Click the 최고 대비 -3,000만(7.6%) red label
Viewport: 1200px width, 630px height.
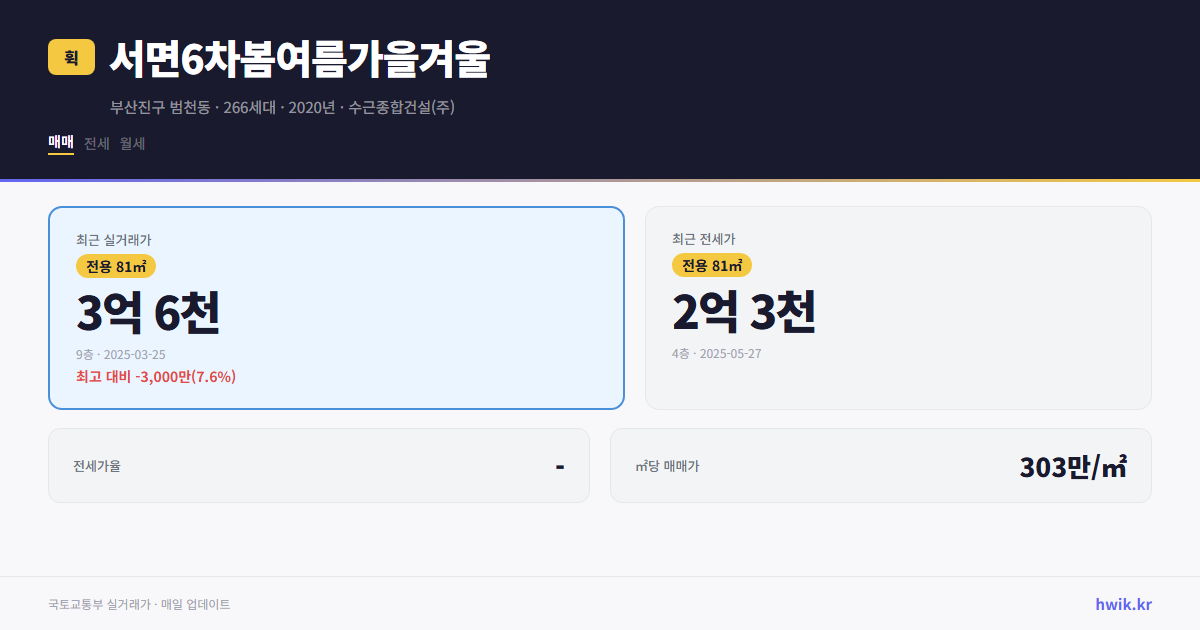[x=155, y=377]
